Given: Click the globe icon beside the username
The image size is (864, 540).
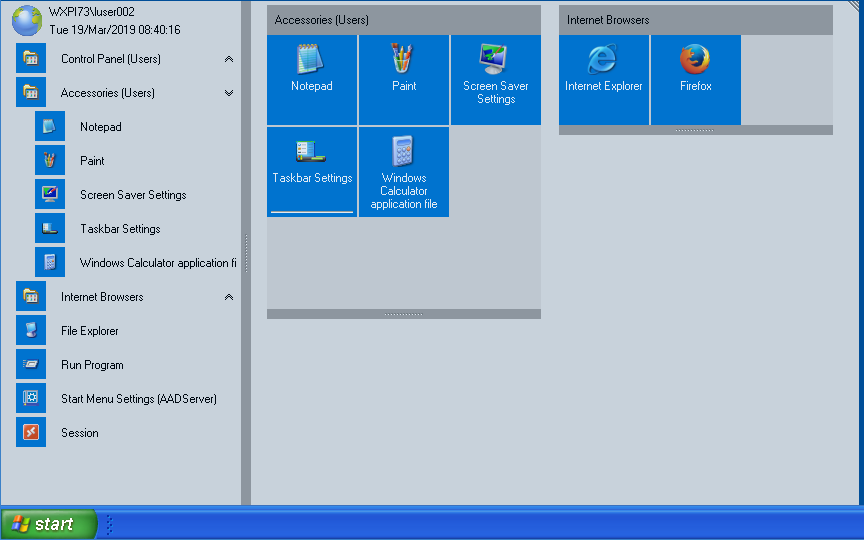Looking at the screenshot, I should point(27,21).
